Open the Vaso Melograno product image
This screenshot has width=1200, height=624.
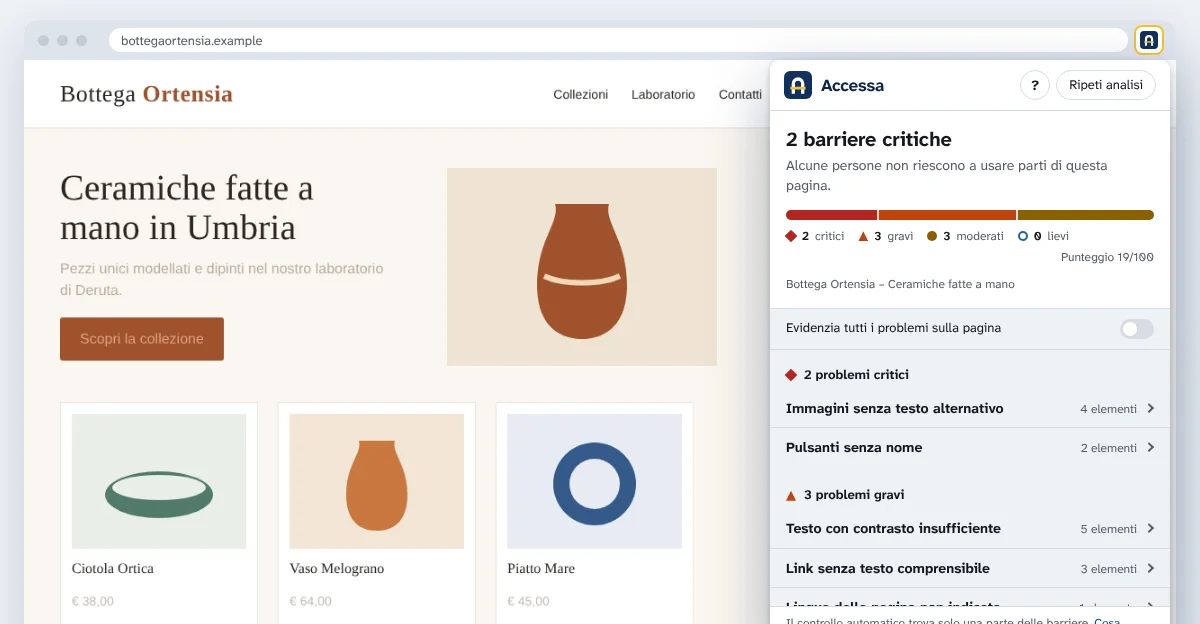tap(377, 481)
